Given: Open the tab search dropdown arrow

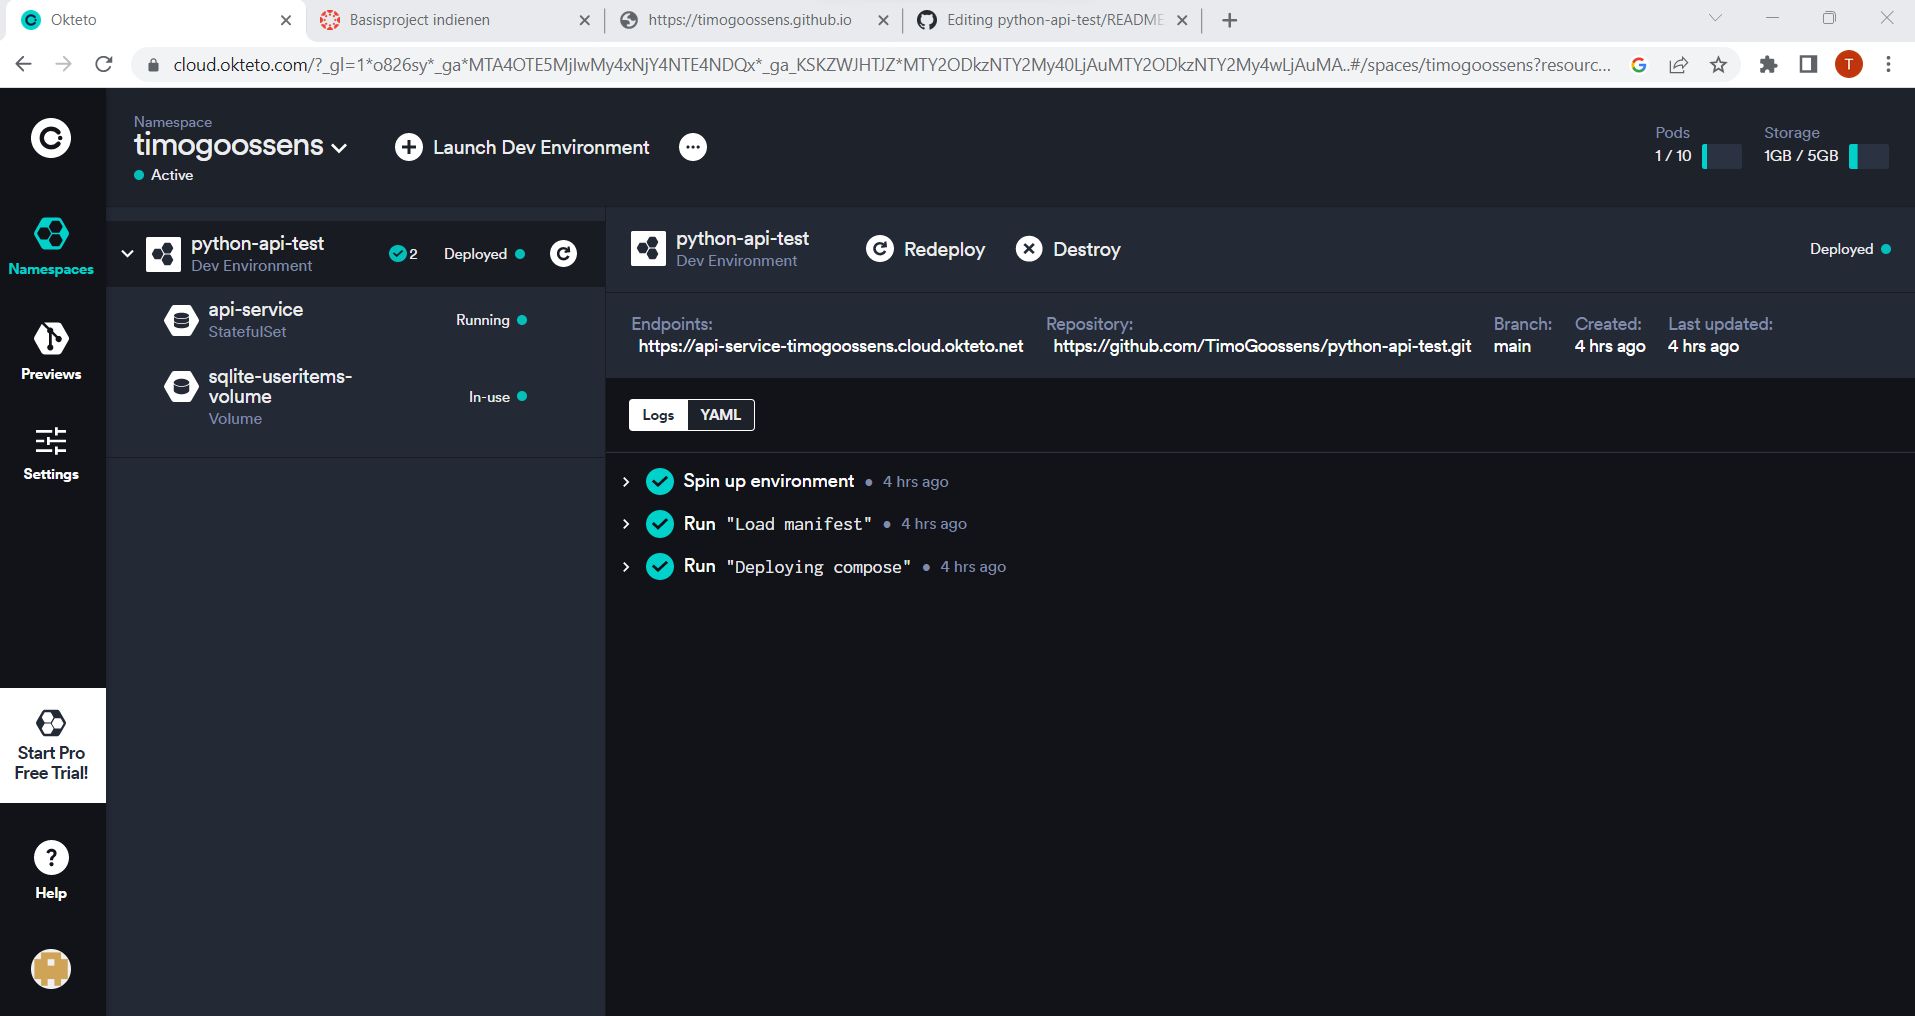Looking at the screenshot, I should click(x=1715, y=18).
